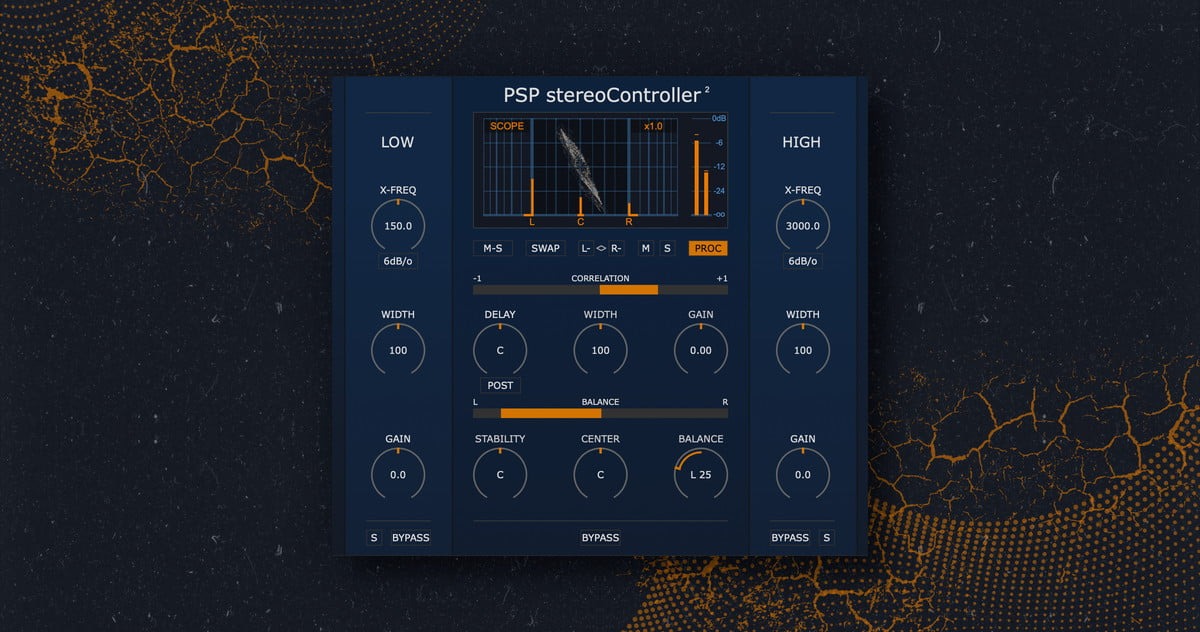The width and height of the screenshot is (1200, 632).
Task: Open the LOW band 6dB/o slope selector
Action: (398, 261)
